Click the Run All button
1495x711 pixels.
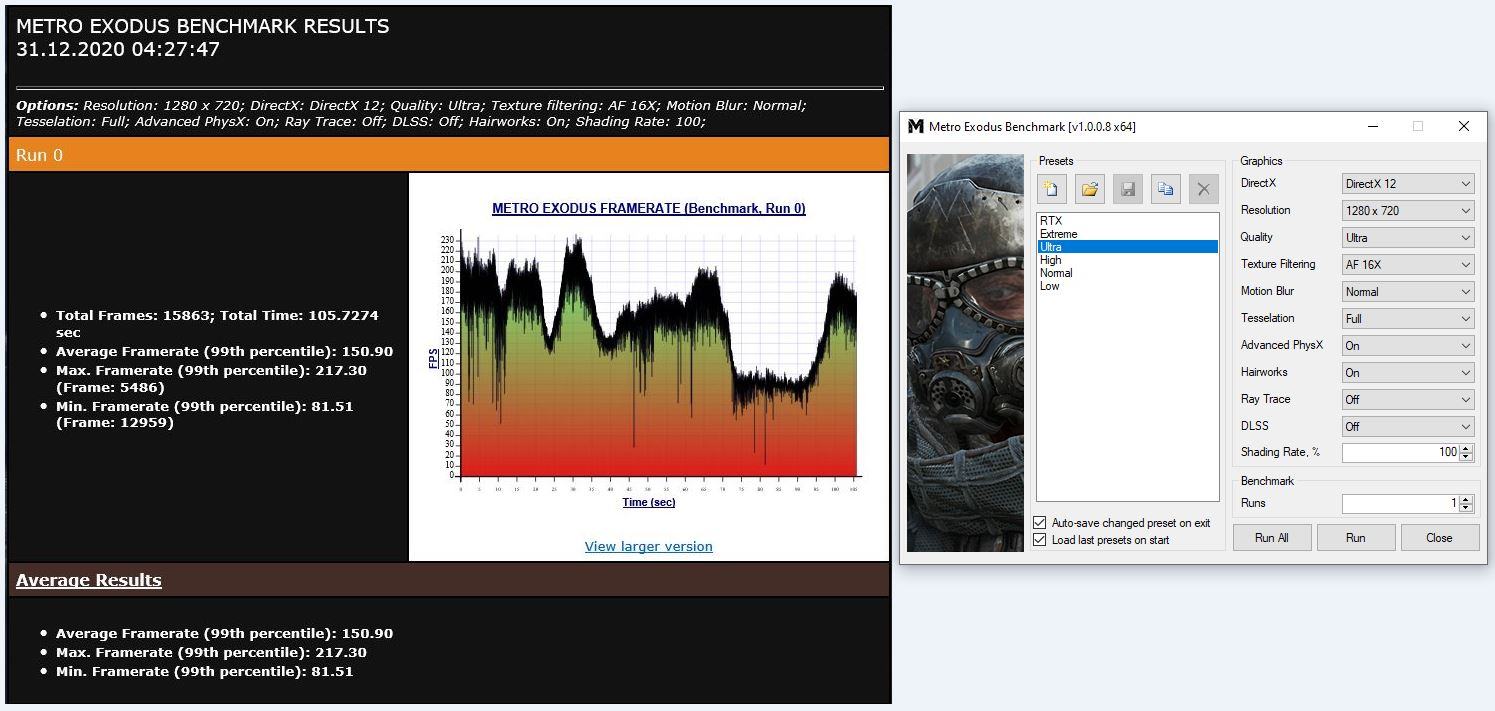(1271, 538)
